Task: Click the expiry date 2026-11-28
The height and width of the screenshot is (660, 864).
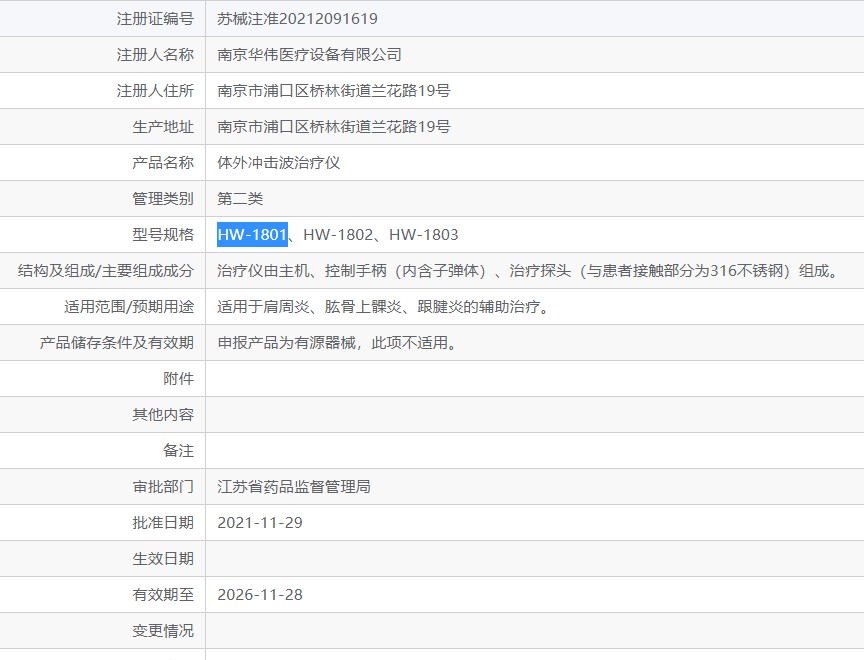Action: [x=260, y=594]
